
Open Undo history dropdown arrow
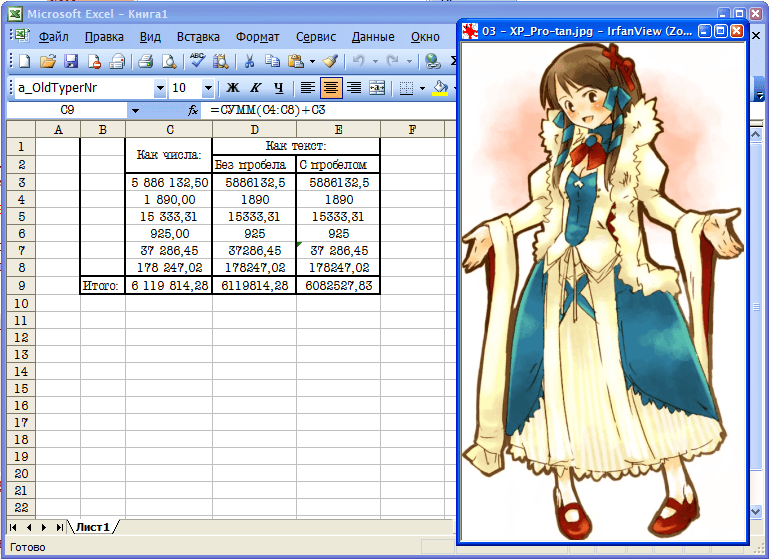tap(375, 62)
